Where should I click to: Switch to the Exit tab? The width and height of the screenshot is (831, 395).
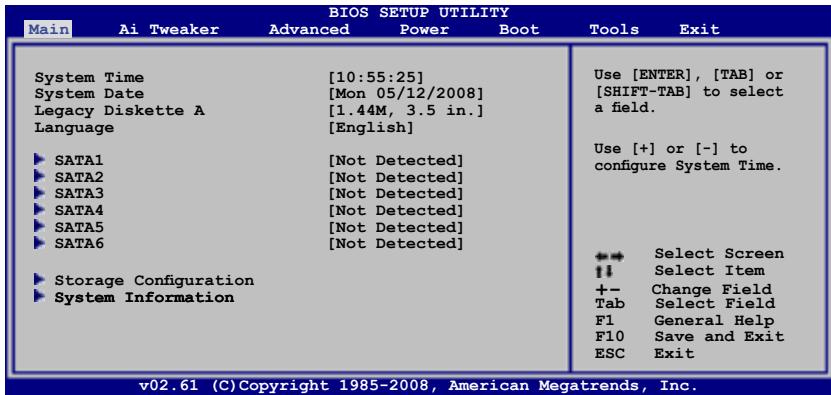pyautogui.click(x=700, y=29)
